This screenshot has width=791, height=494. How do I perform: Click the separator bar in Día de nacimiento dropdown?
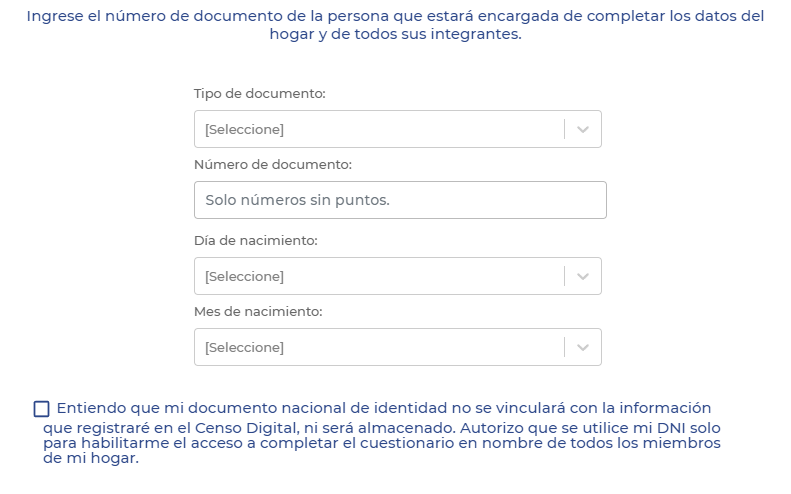[564, 276]
